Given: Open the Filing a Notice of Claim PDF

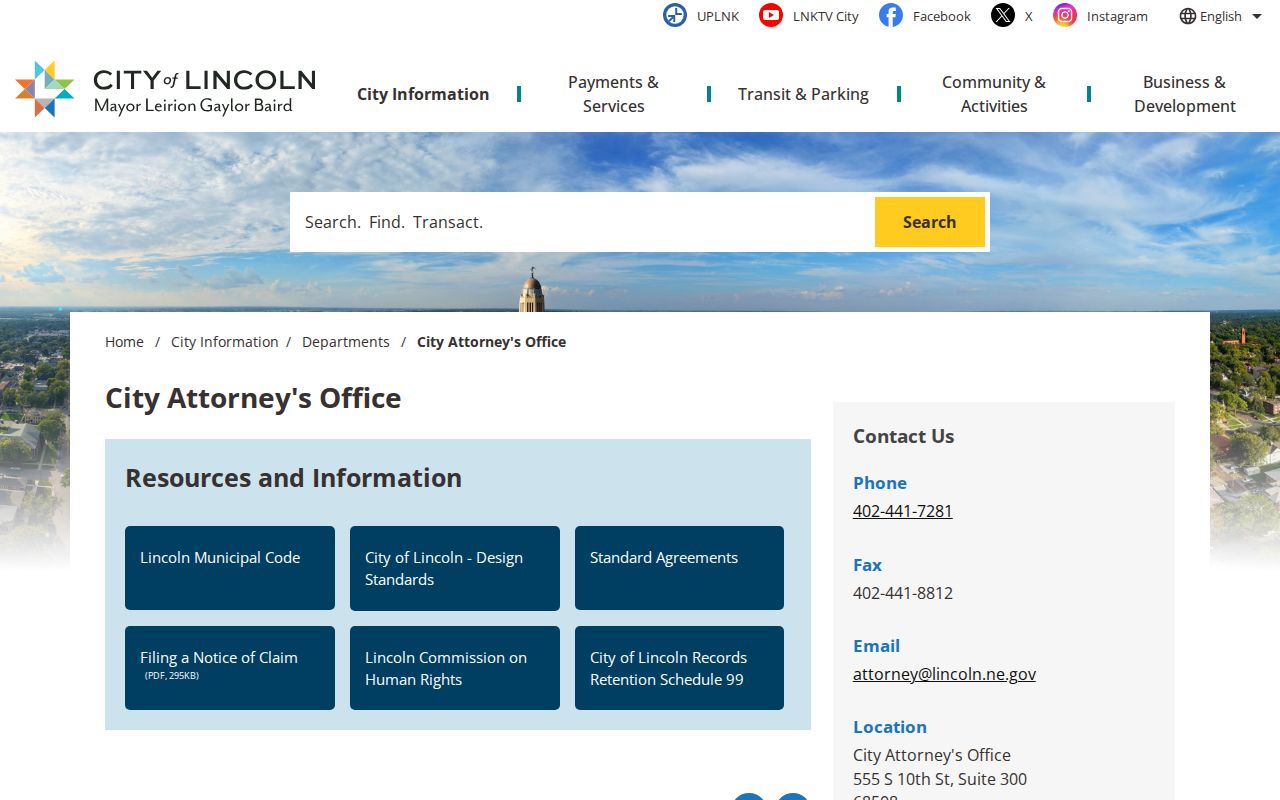Looking at the screenshot, I should (230, 668).
